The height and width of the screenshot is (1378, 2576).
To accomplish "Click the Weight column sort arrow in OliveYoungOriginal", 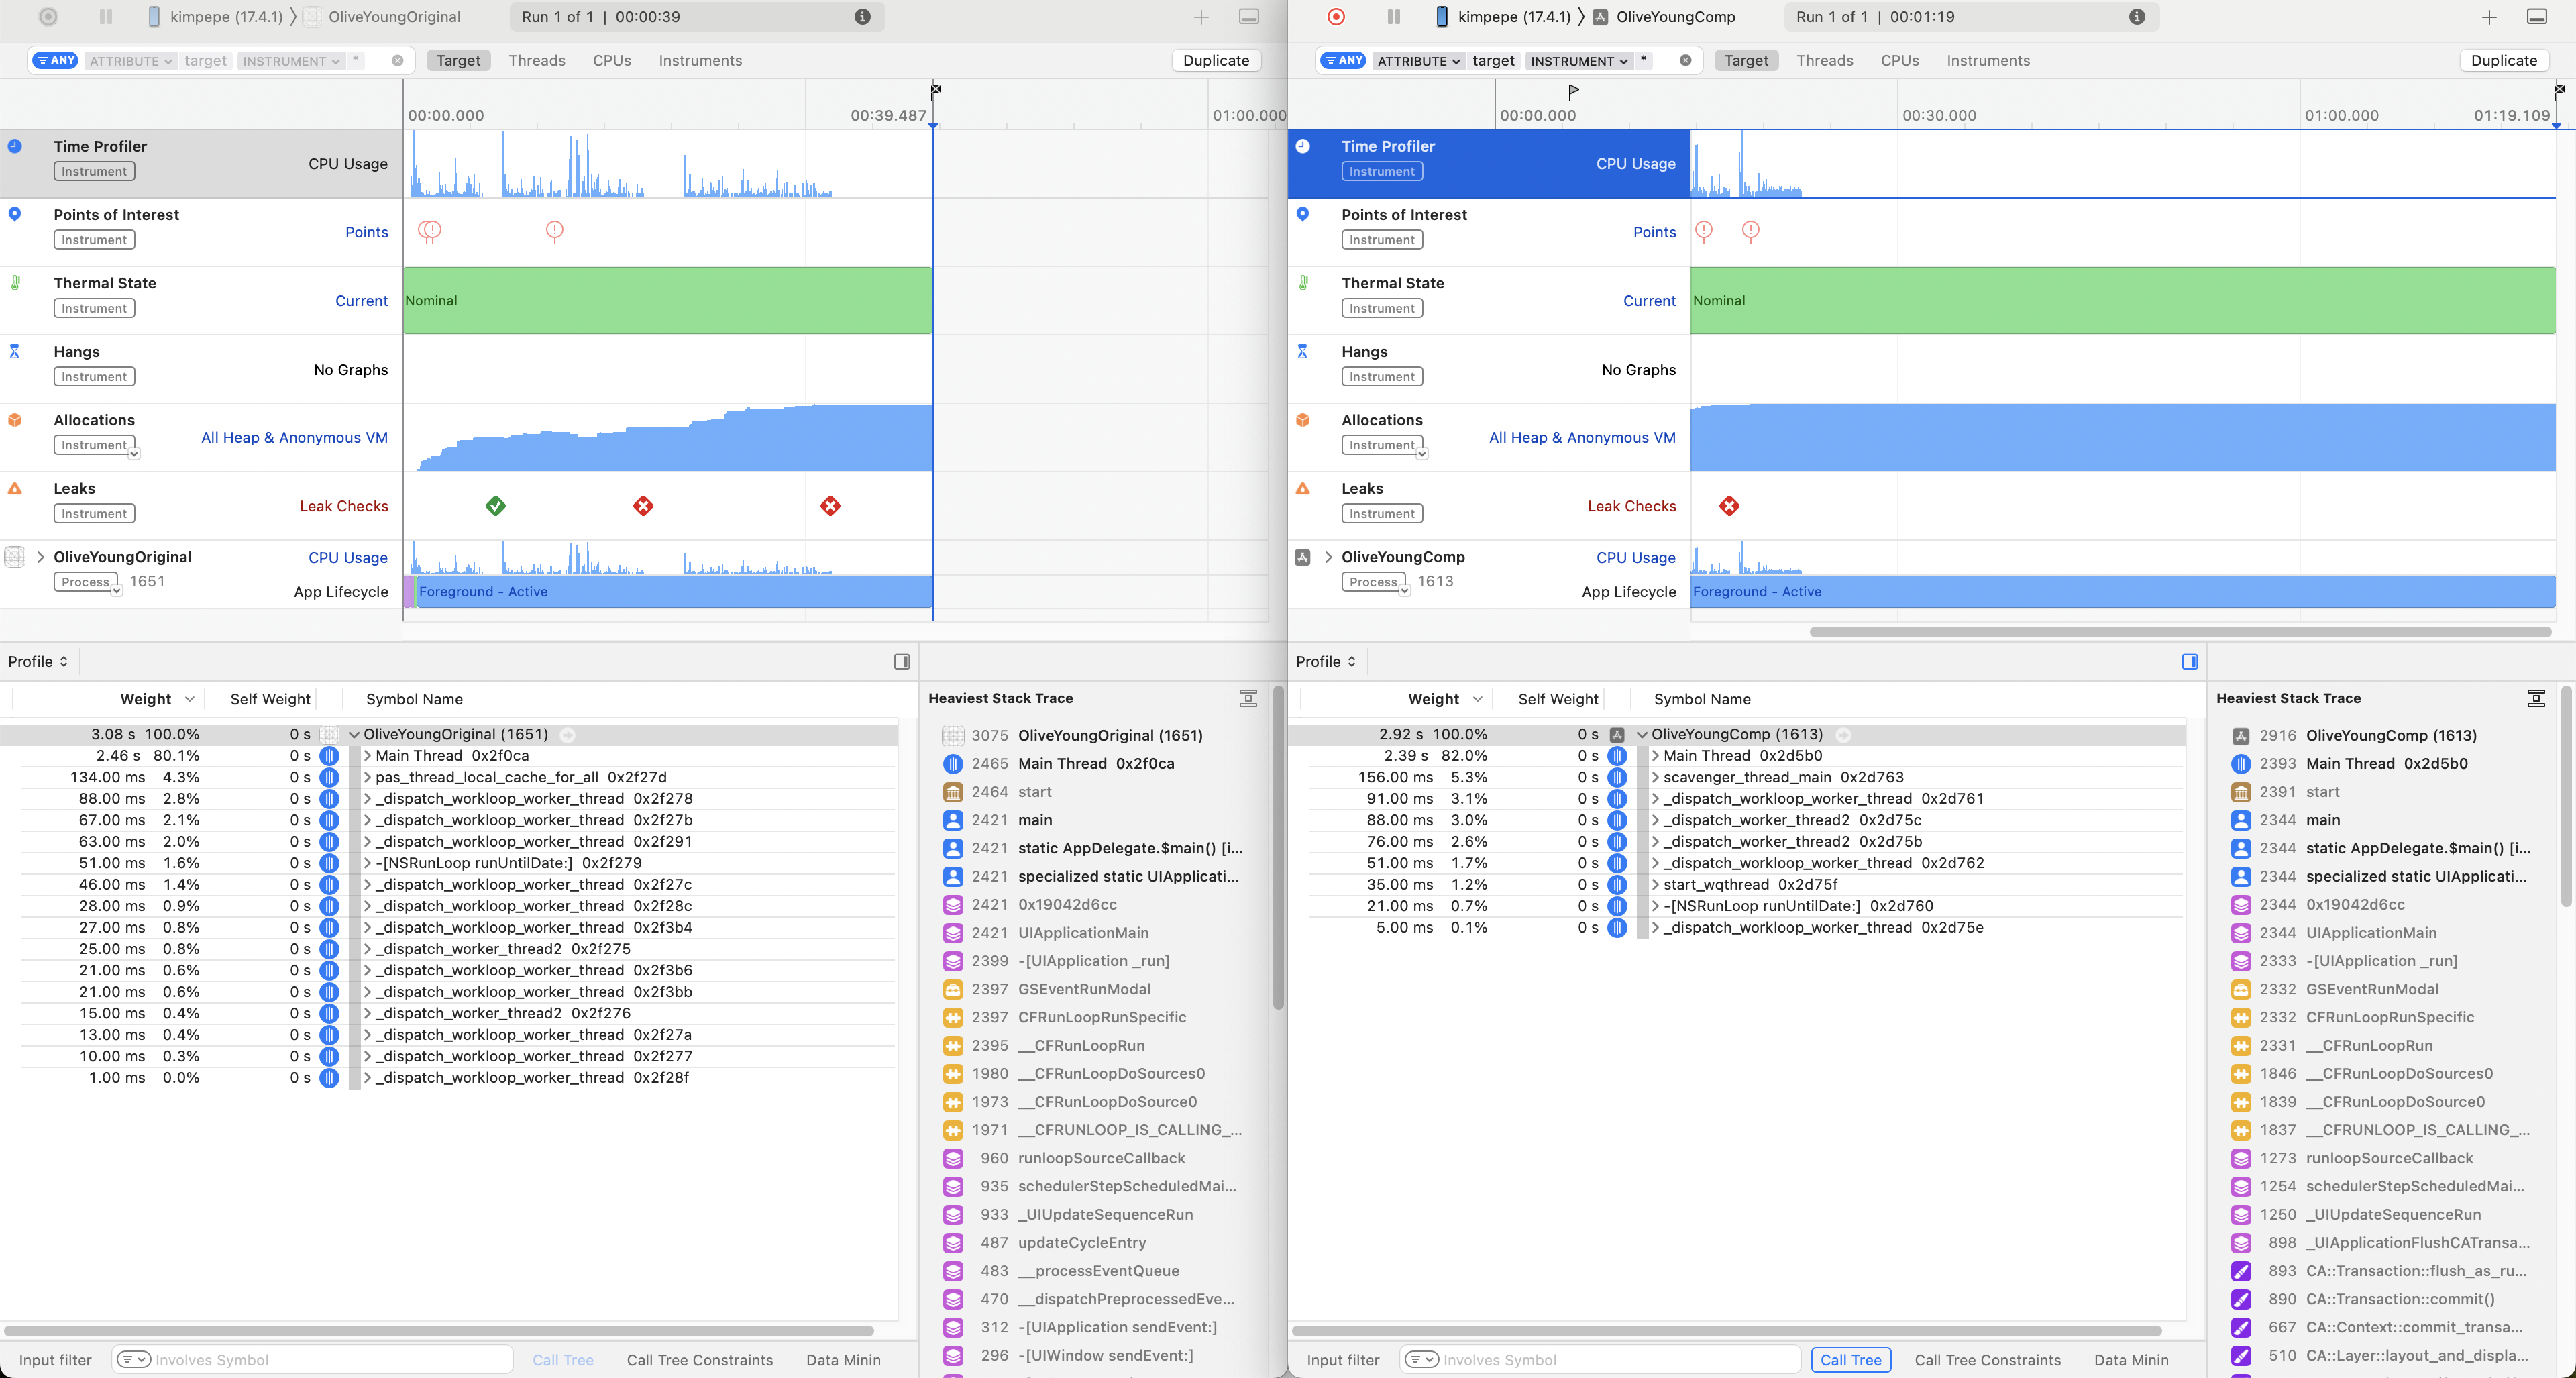I will pos(190,699).
